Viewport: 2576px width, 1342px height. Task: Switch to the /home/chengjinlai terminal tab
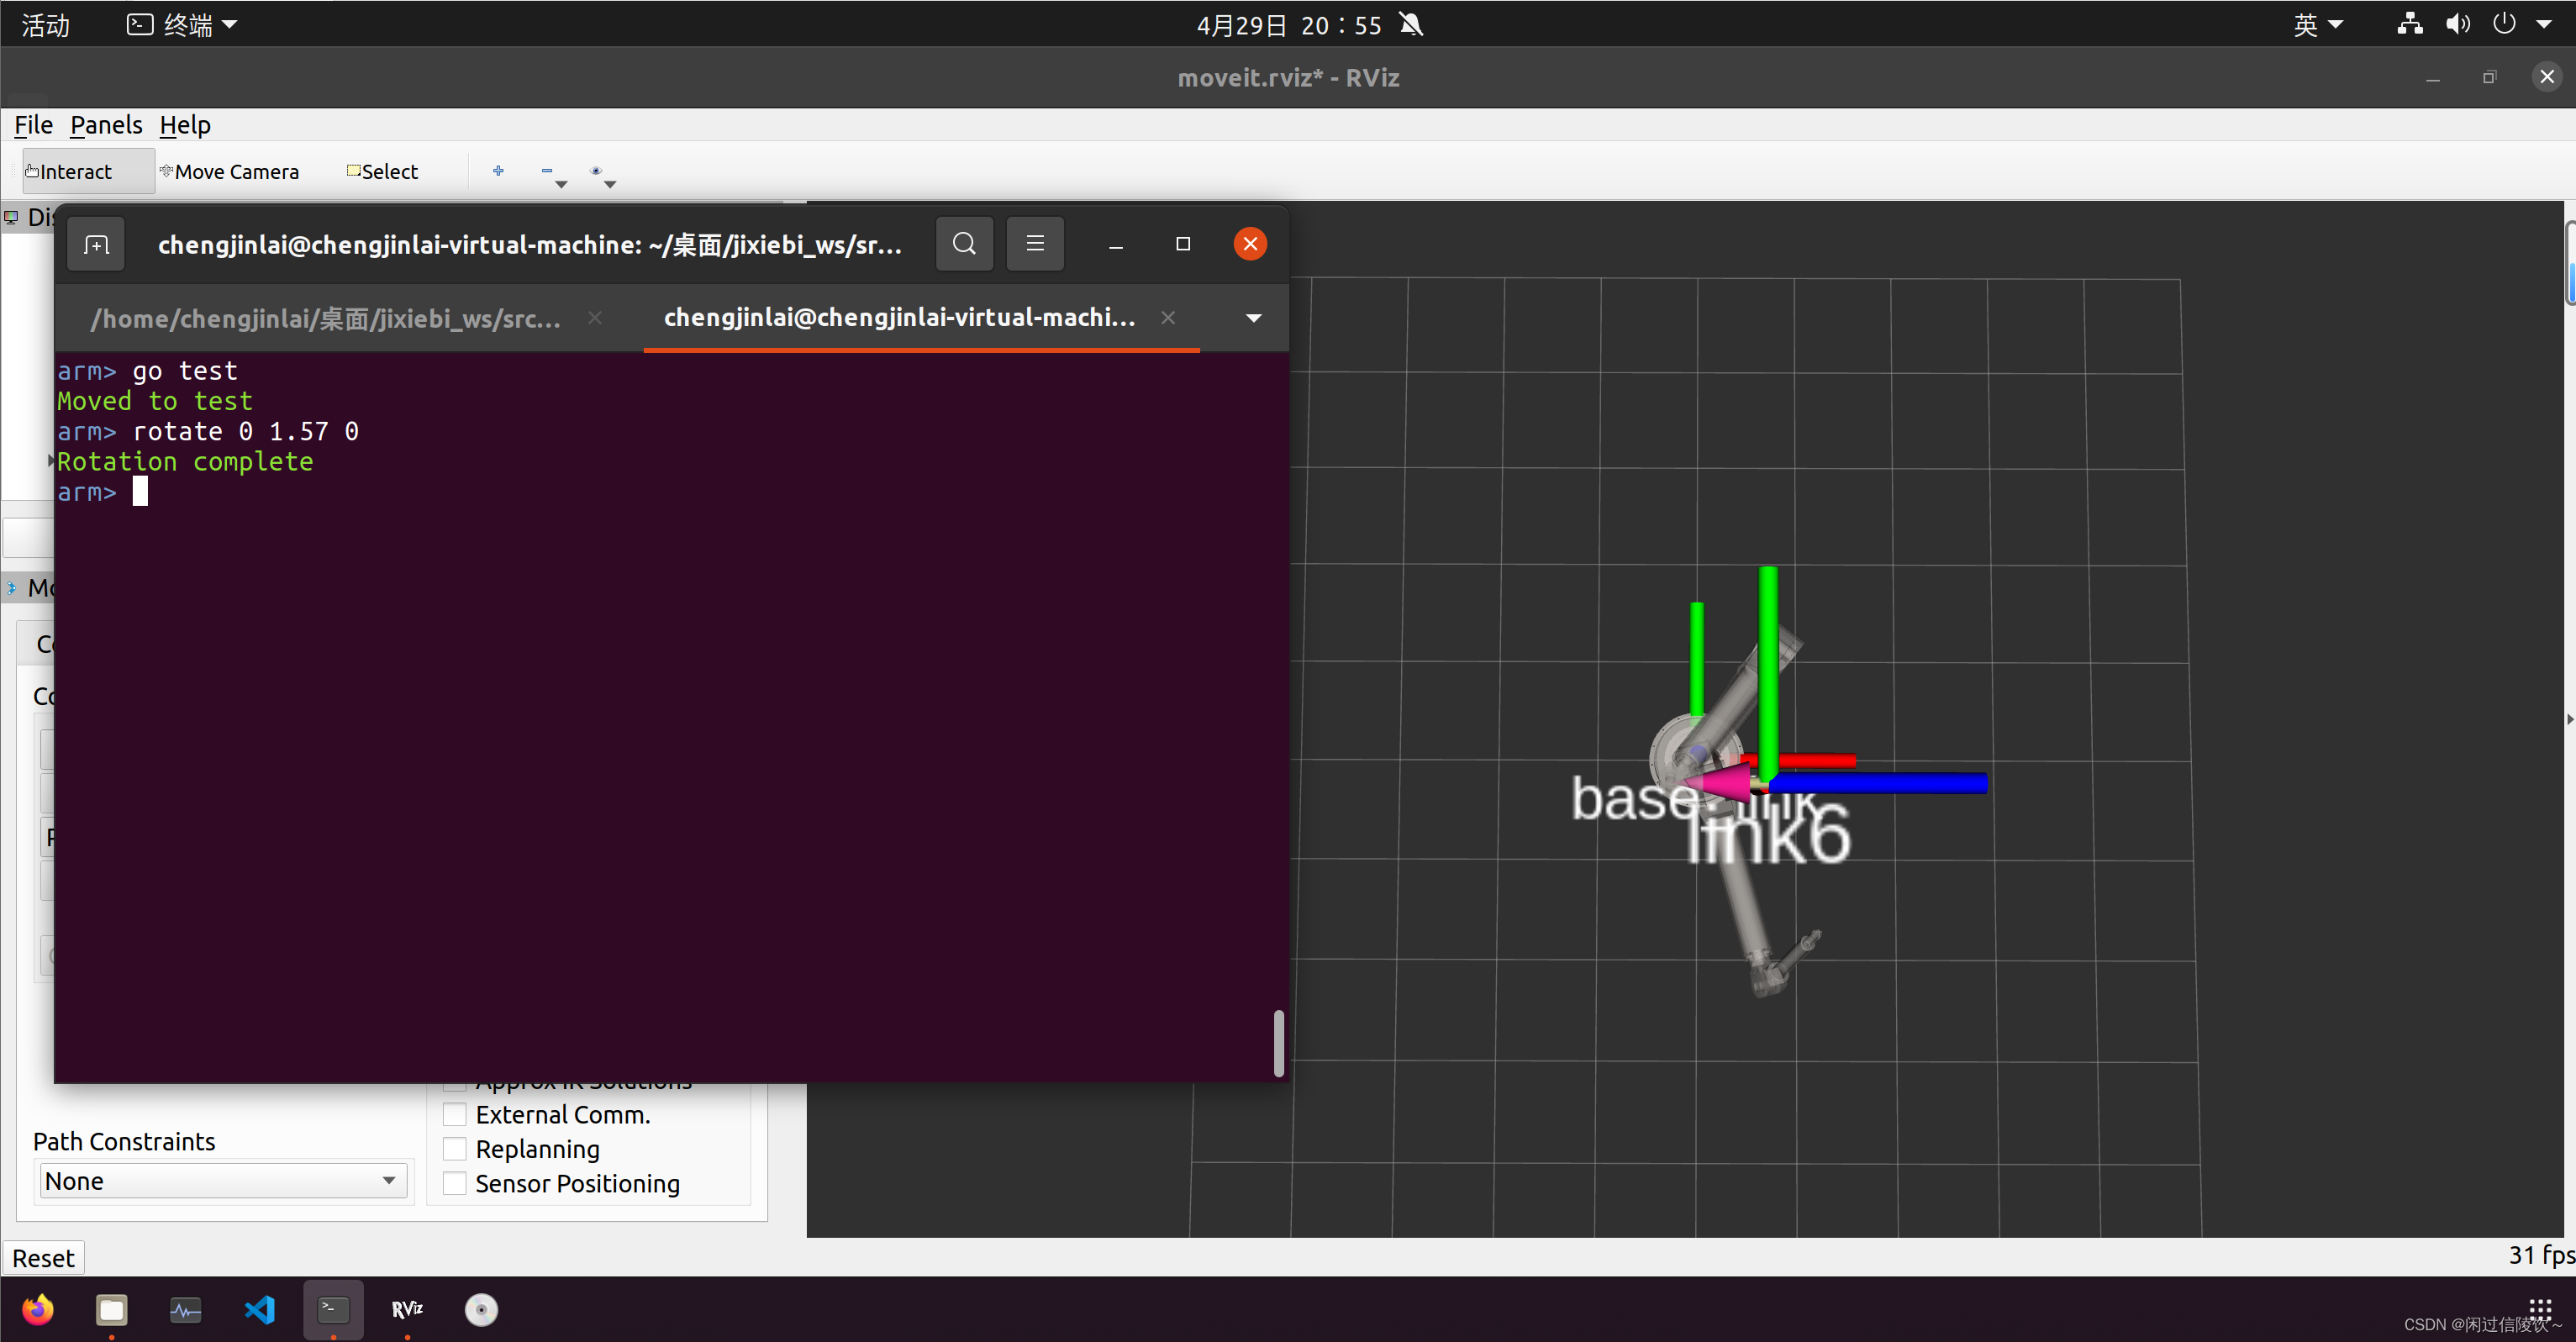[x=325, y=318]
